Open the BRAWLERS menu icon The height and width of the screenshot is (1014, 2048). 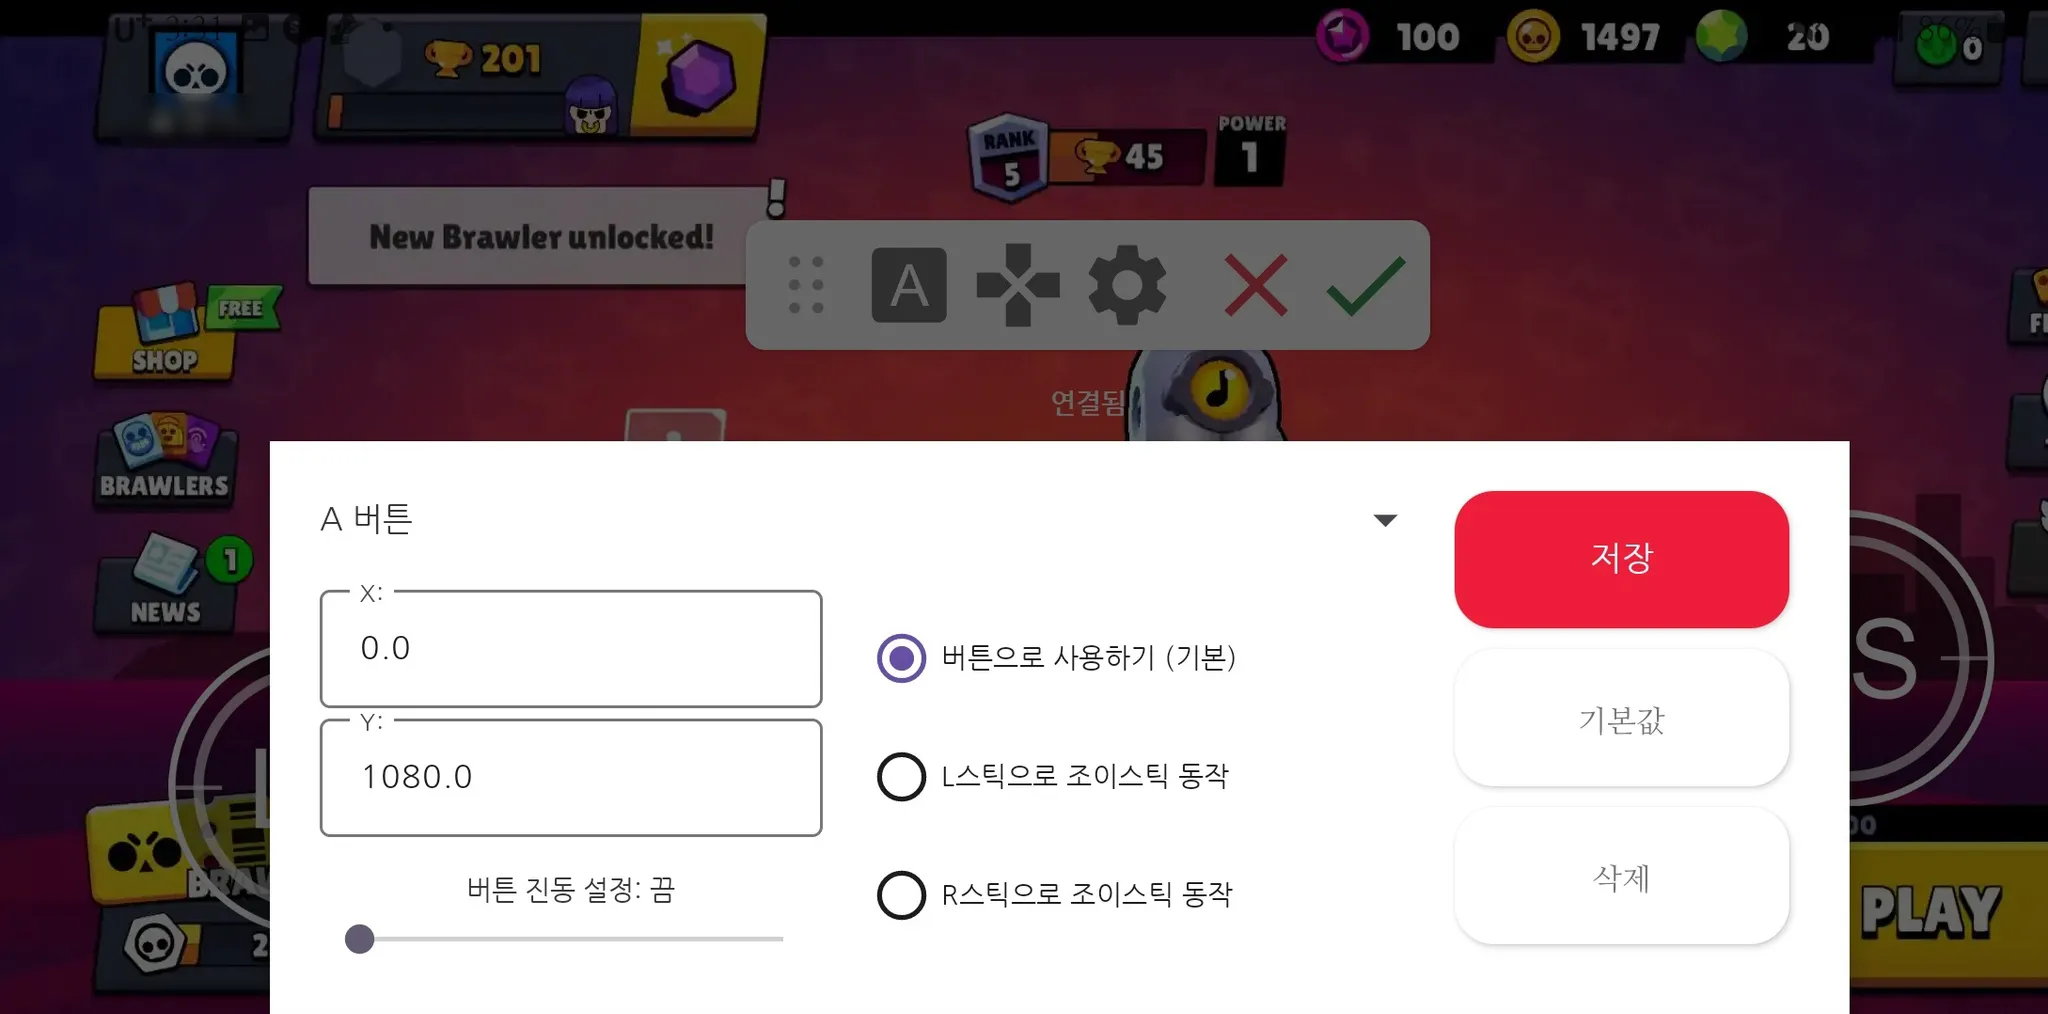165,458
